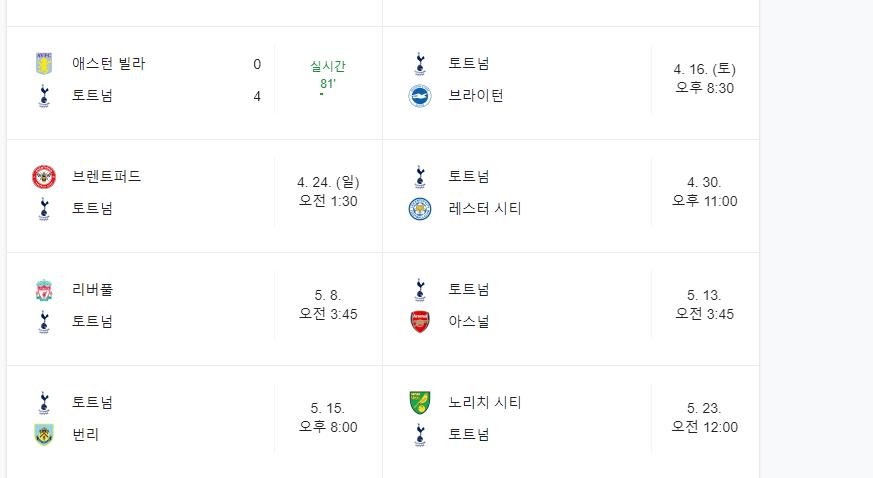873x478 pixels.
Task: Click the Norwich City canary crest
Action: (420, 403)
